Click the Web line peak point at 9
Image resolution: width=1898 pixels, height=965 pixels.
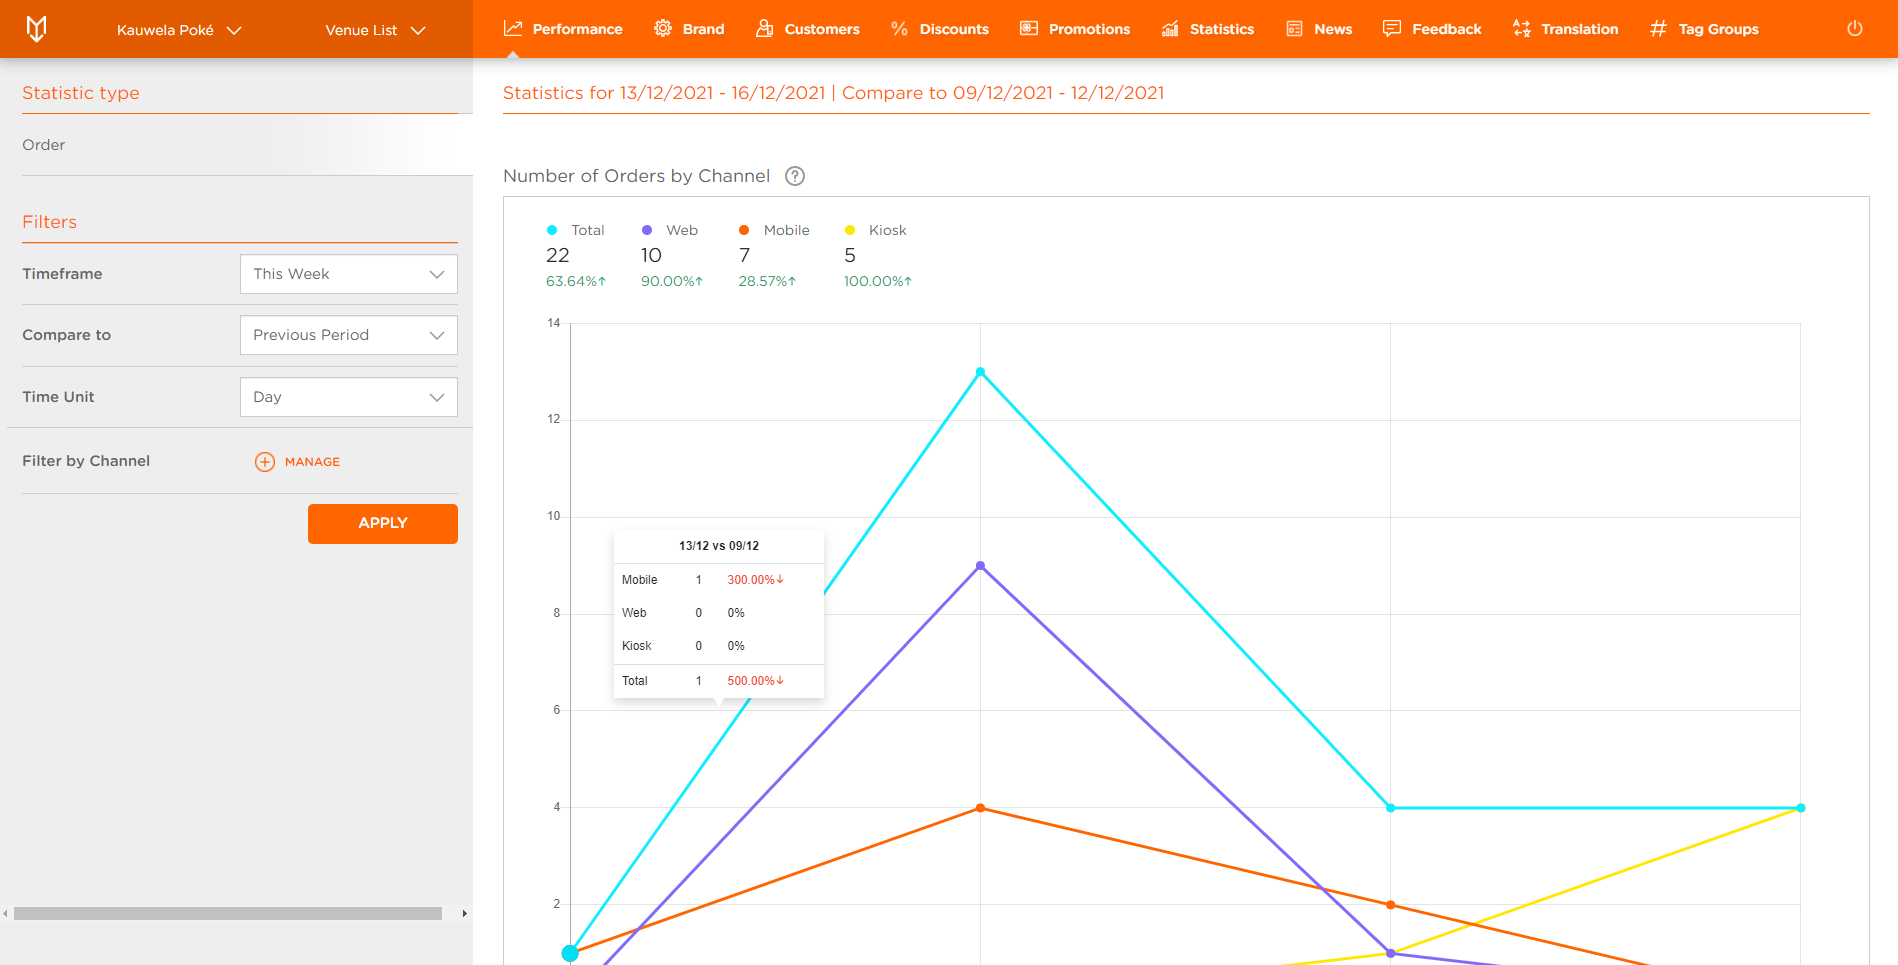click(980, 566)
